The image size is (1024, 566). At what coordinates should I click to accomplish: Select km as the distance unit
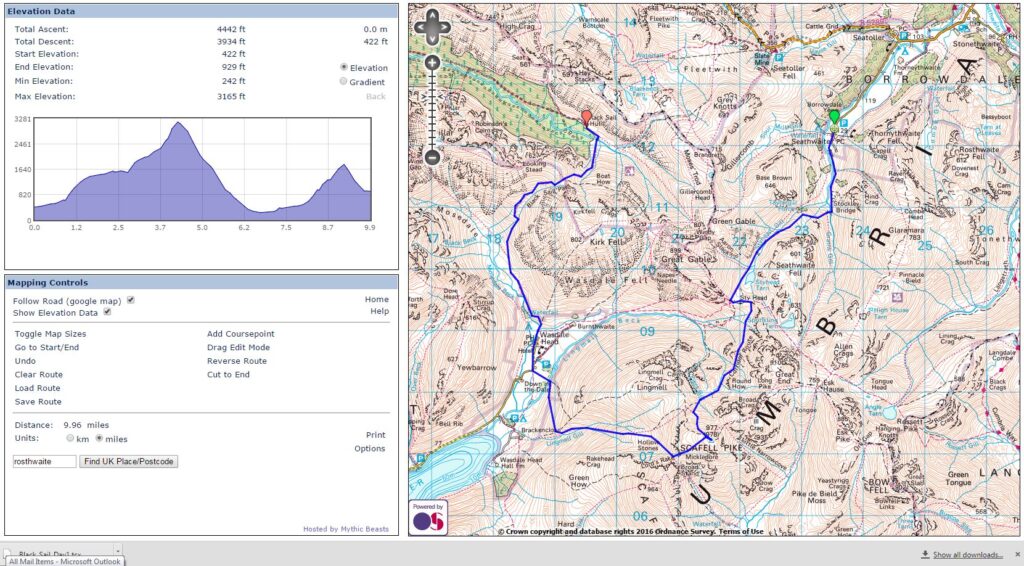70,438
